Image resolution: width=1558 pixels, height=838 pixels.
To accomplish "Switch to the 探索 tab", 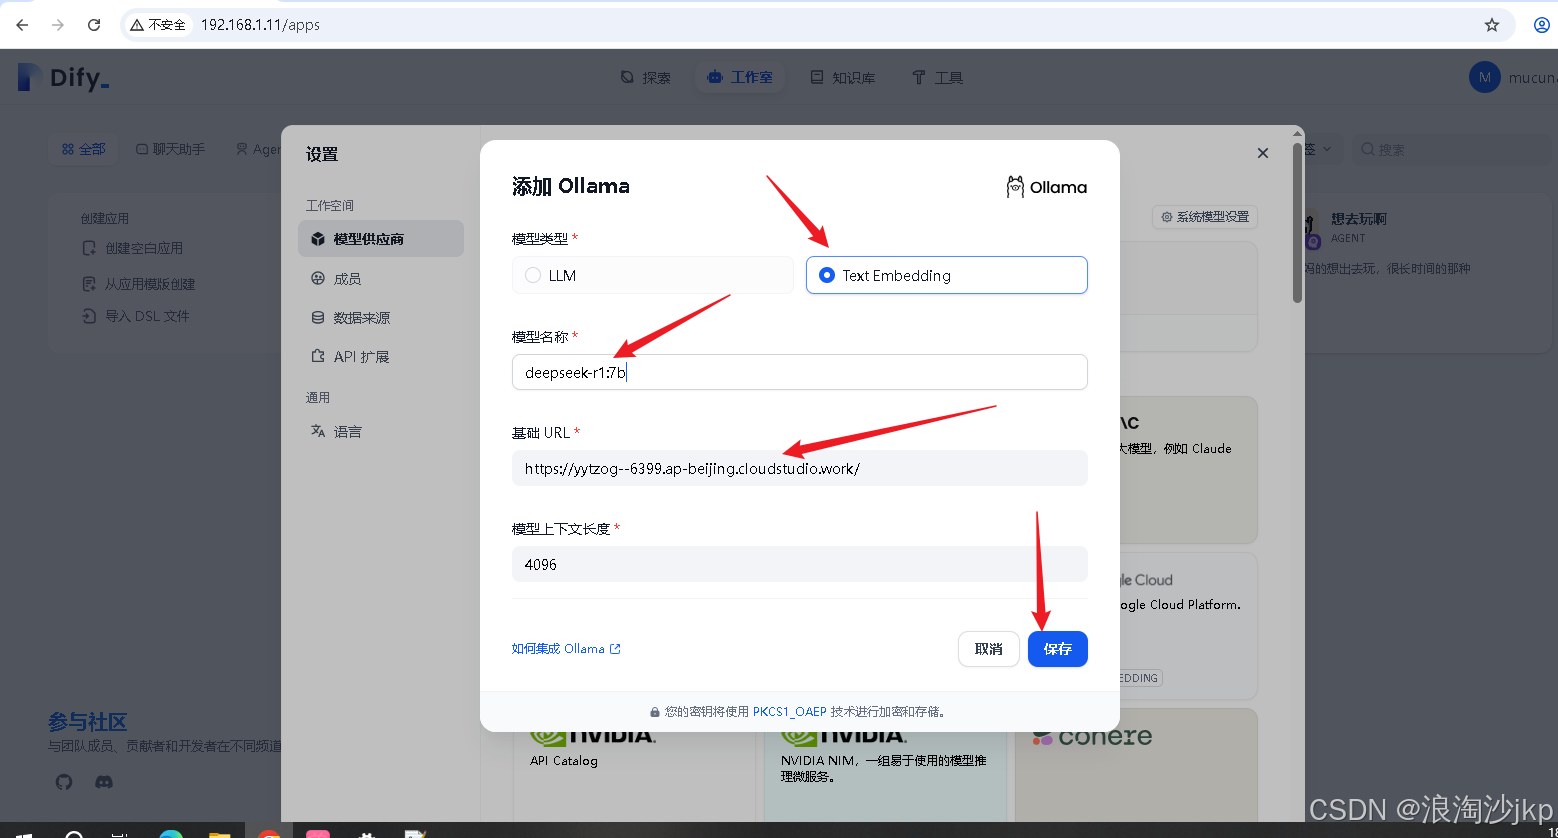I will [645, 77].
